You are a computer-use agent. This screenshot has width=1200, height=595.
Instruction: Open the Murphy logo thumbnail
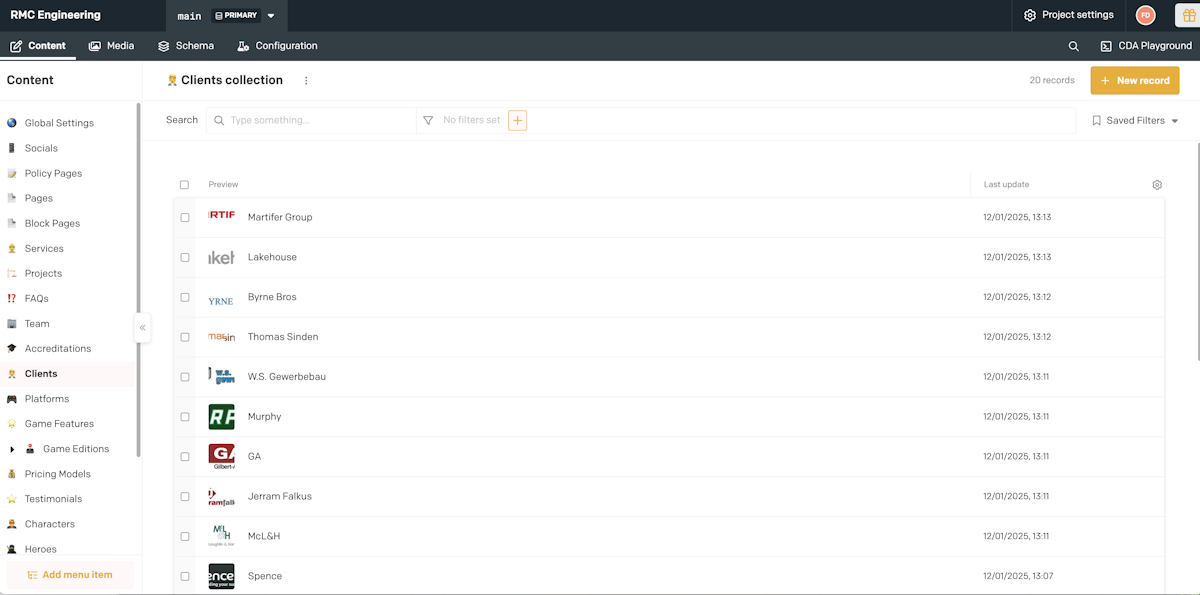(x=221, y=416)
